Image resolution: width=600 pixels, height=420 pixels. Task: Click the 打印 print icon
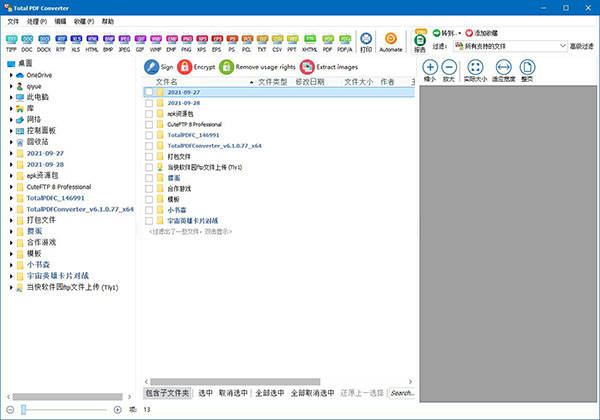(366, 42)
